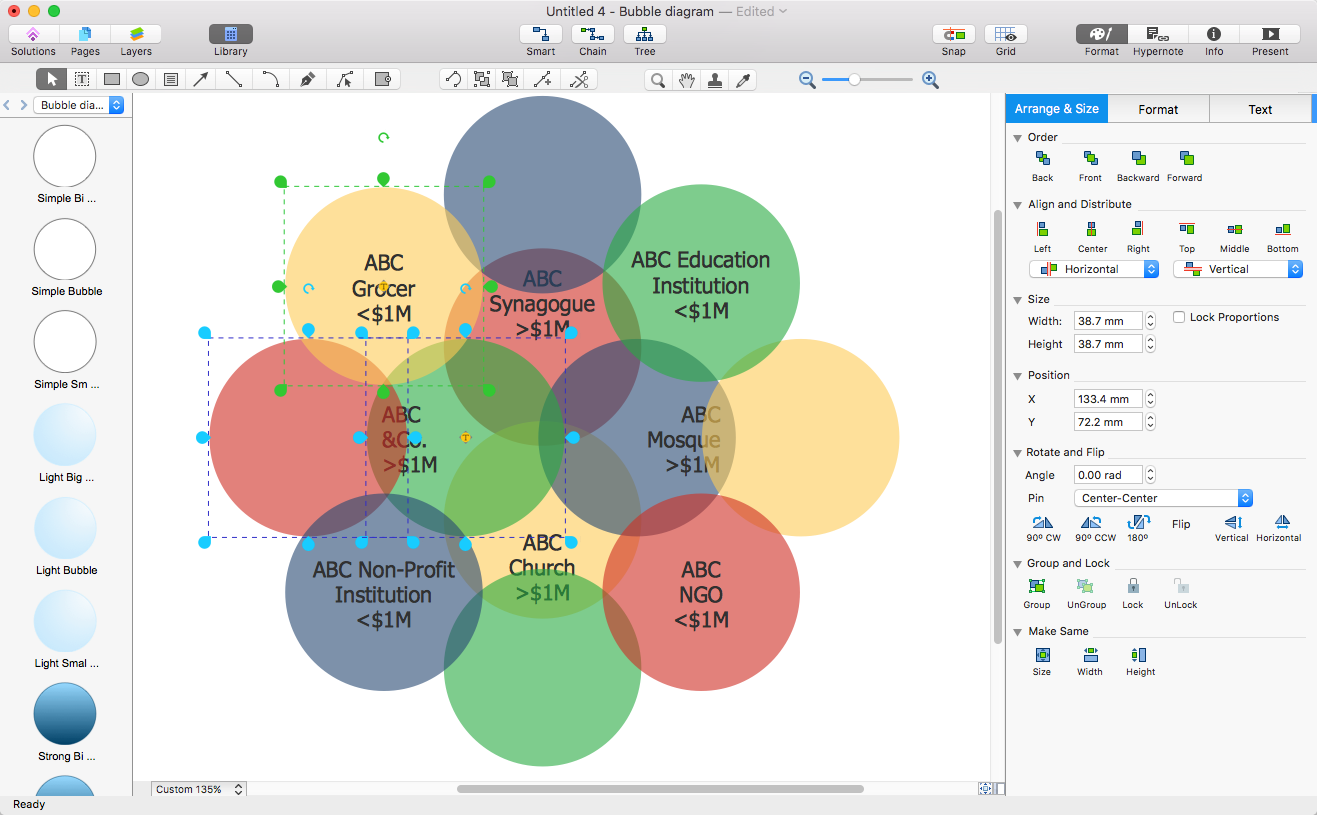Open the Library panel icon
Image resolution: width=1317 pixels, height=815 pixels.
click(230, 35)
